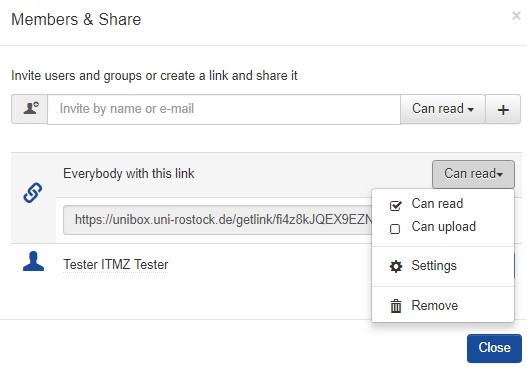Uncheck the Can read checkbox
This screenshot has height=372, width=527.
click(x=395, y=205)
